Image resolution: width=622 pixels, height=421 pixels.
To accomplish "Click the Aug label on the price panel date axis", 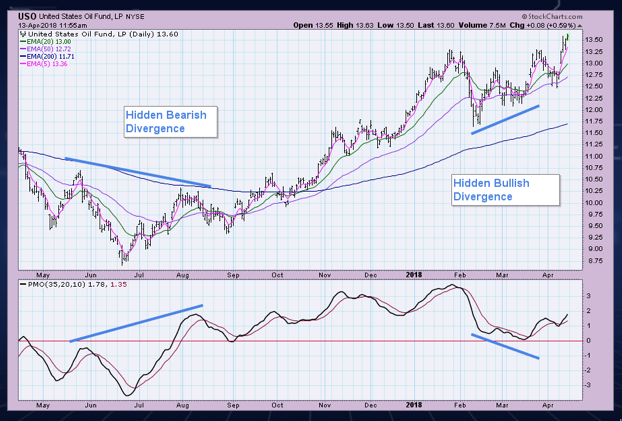I will (x=183, y=275).
